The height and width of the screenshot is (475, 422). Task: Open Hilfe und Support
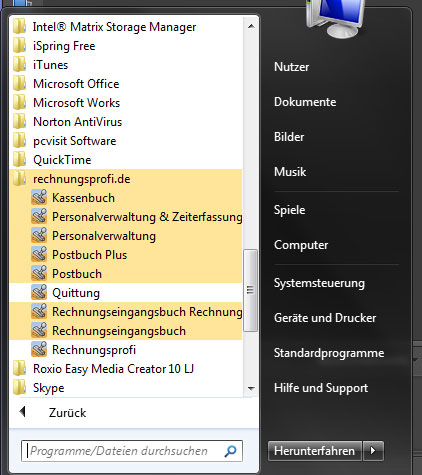(321, 388)
